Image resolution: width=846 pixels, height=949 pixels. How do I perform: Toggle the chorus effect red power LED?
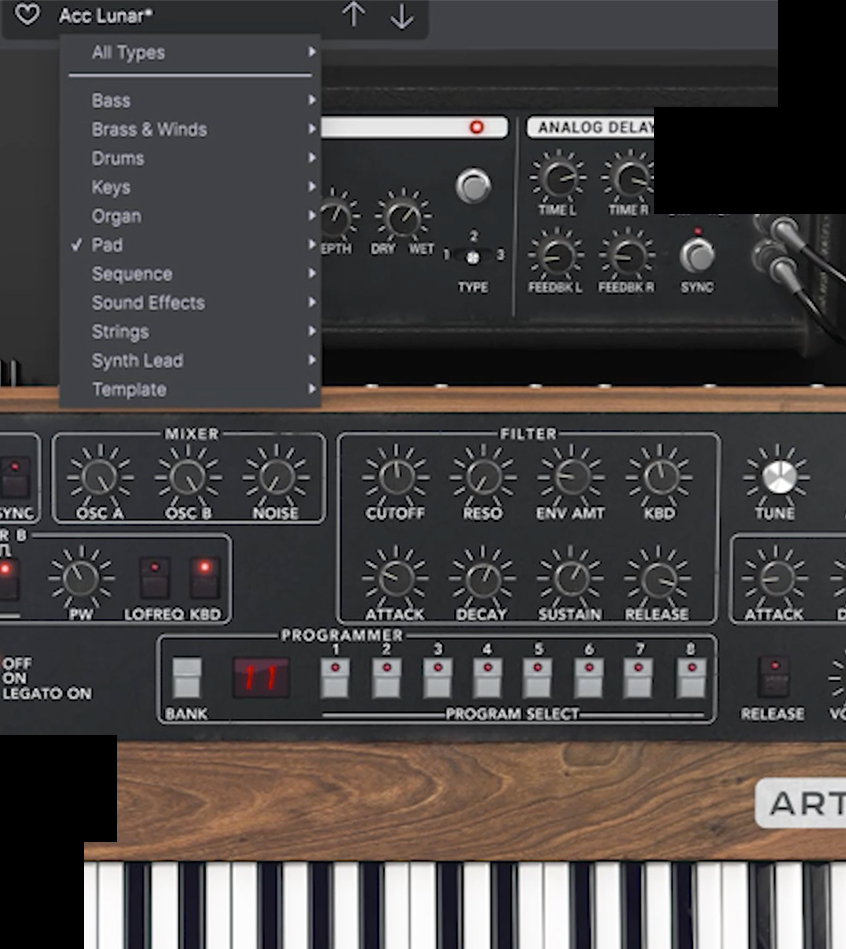(476, 127)
